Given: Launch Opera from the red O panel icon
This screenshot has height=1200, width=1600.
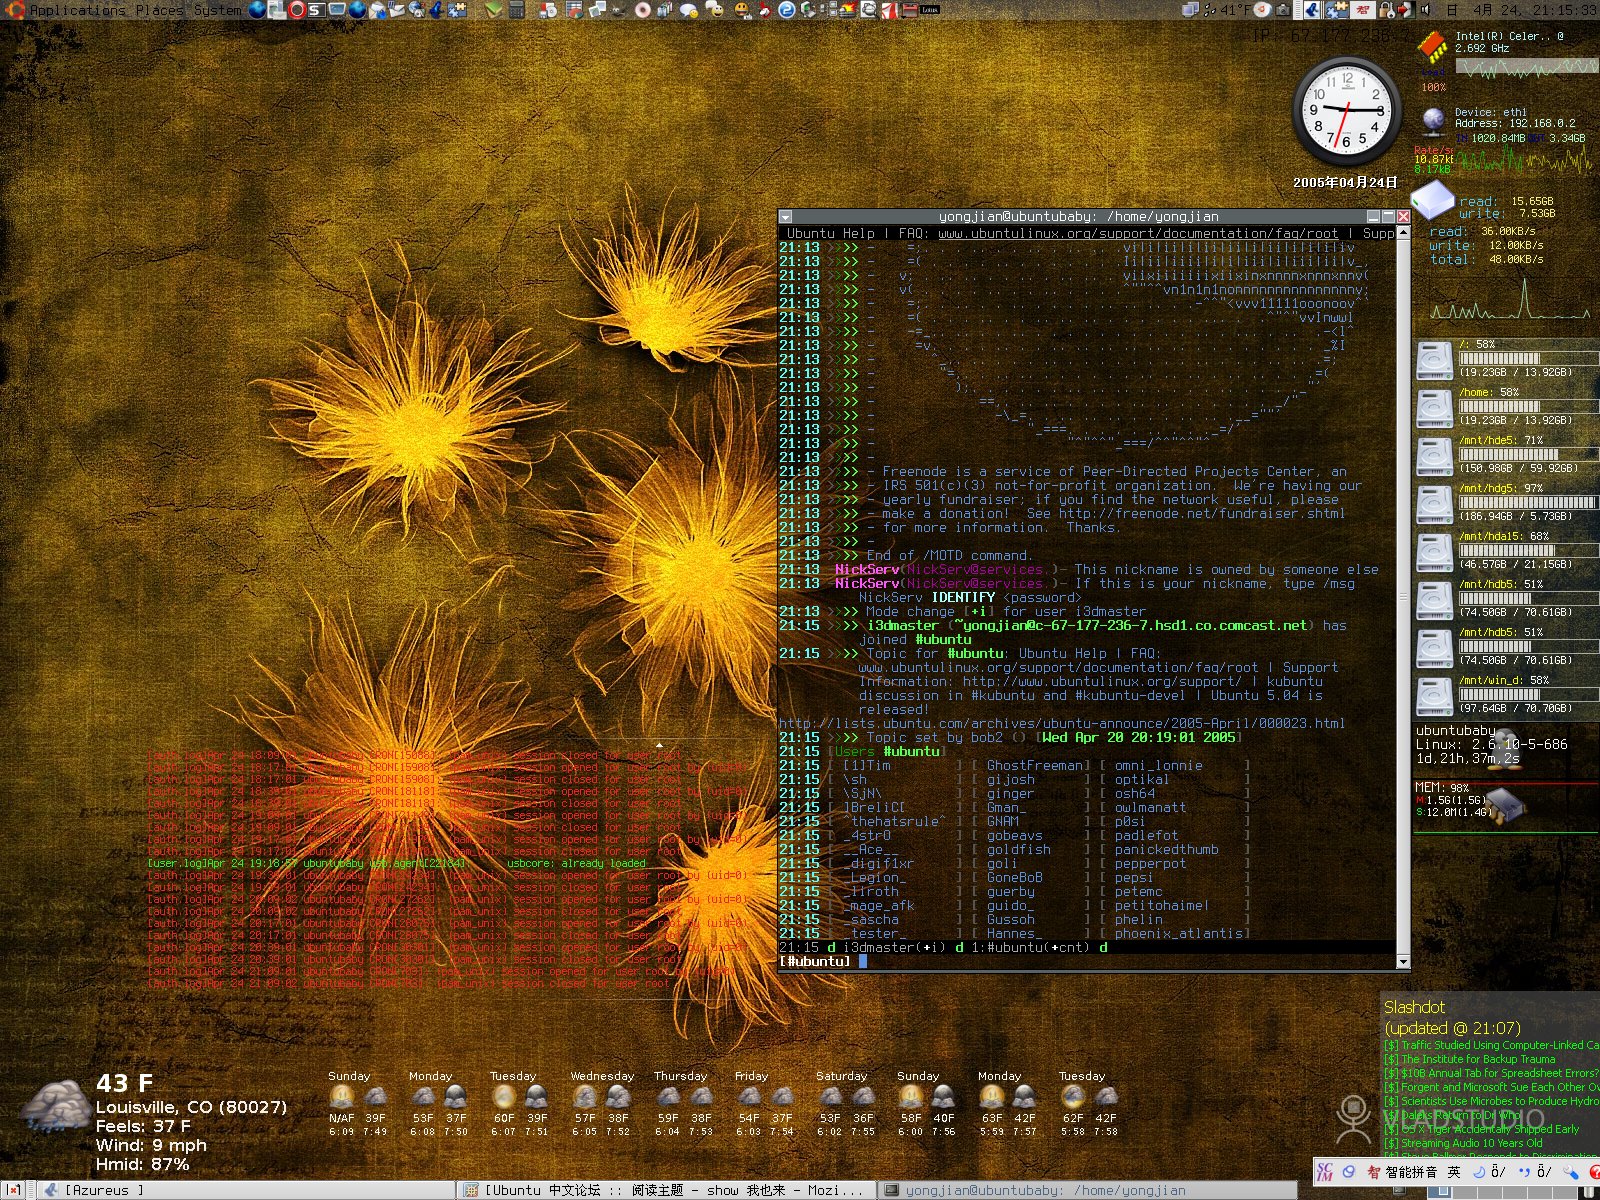Looking at the screenshot, I should pos(296,10).
